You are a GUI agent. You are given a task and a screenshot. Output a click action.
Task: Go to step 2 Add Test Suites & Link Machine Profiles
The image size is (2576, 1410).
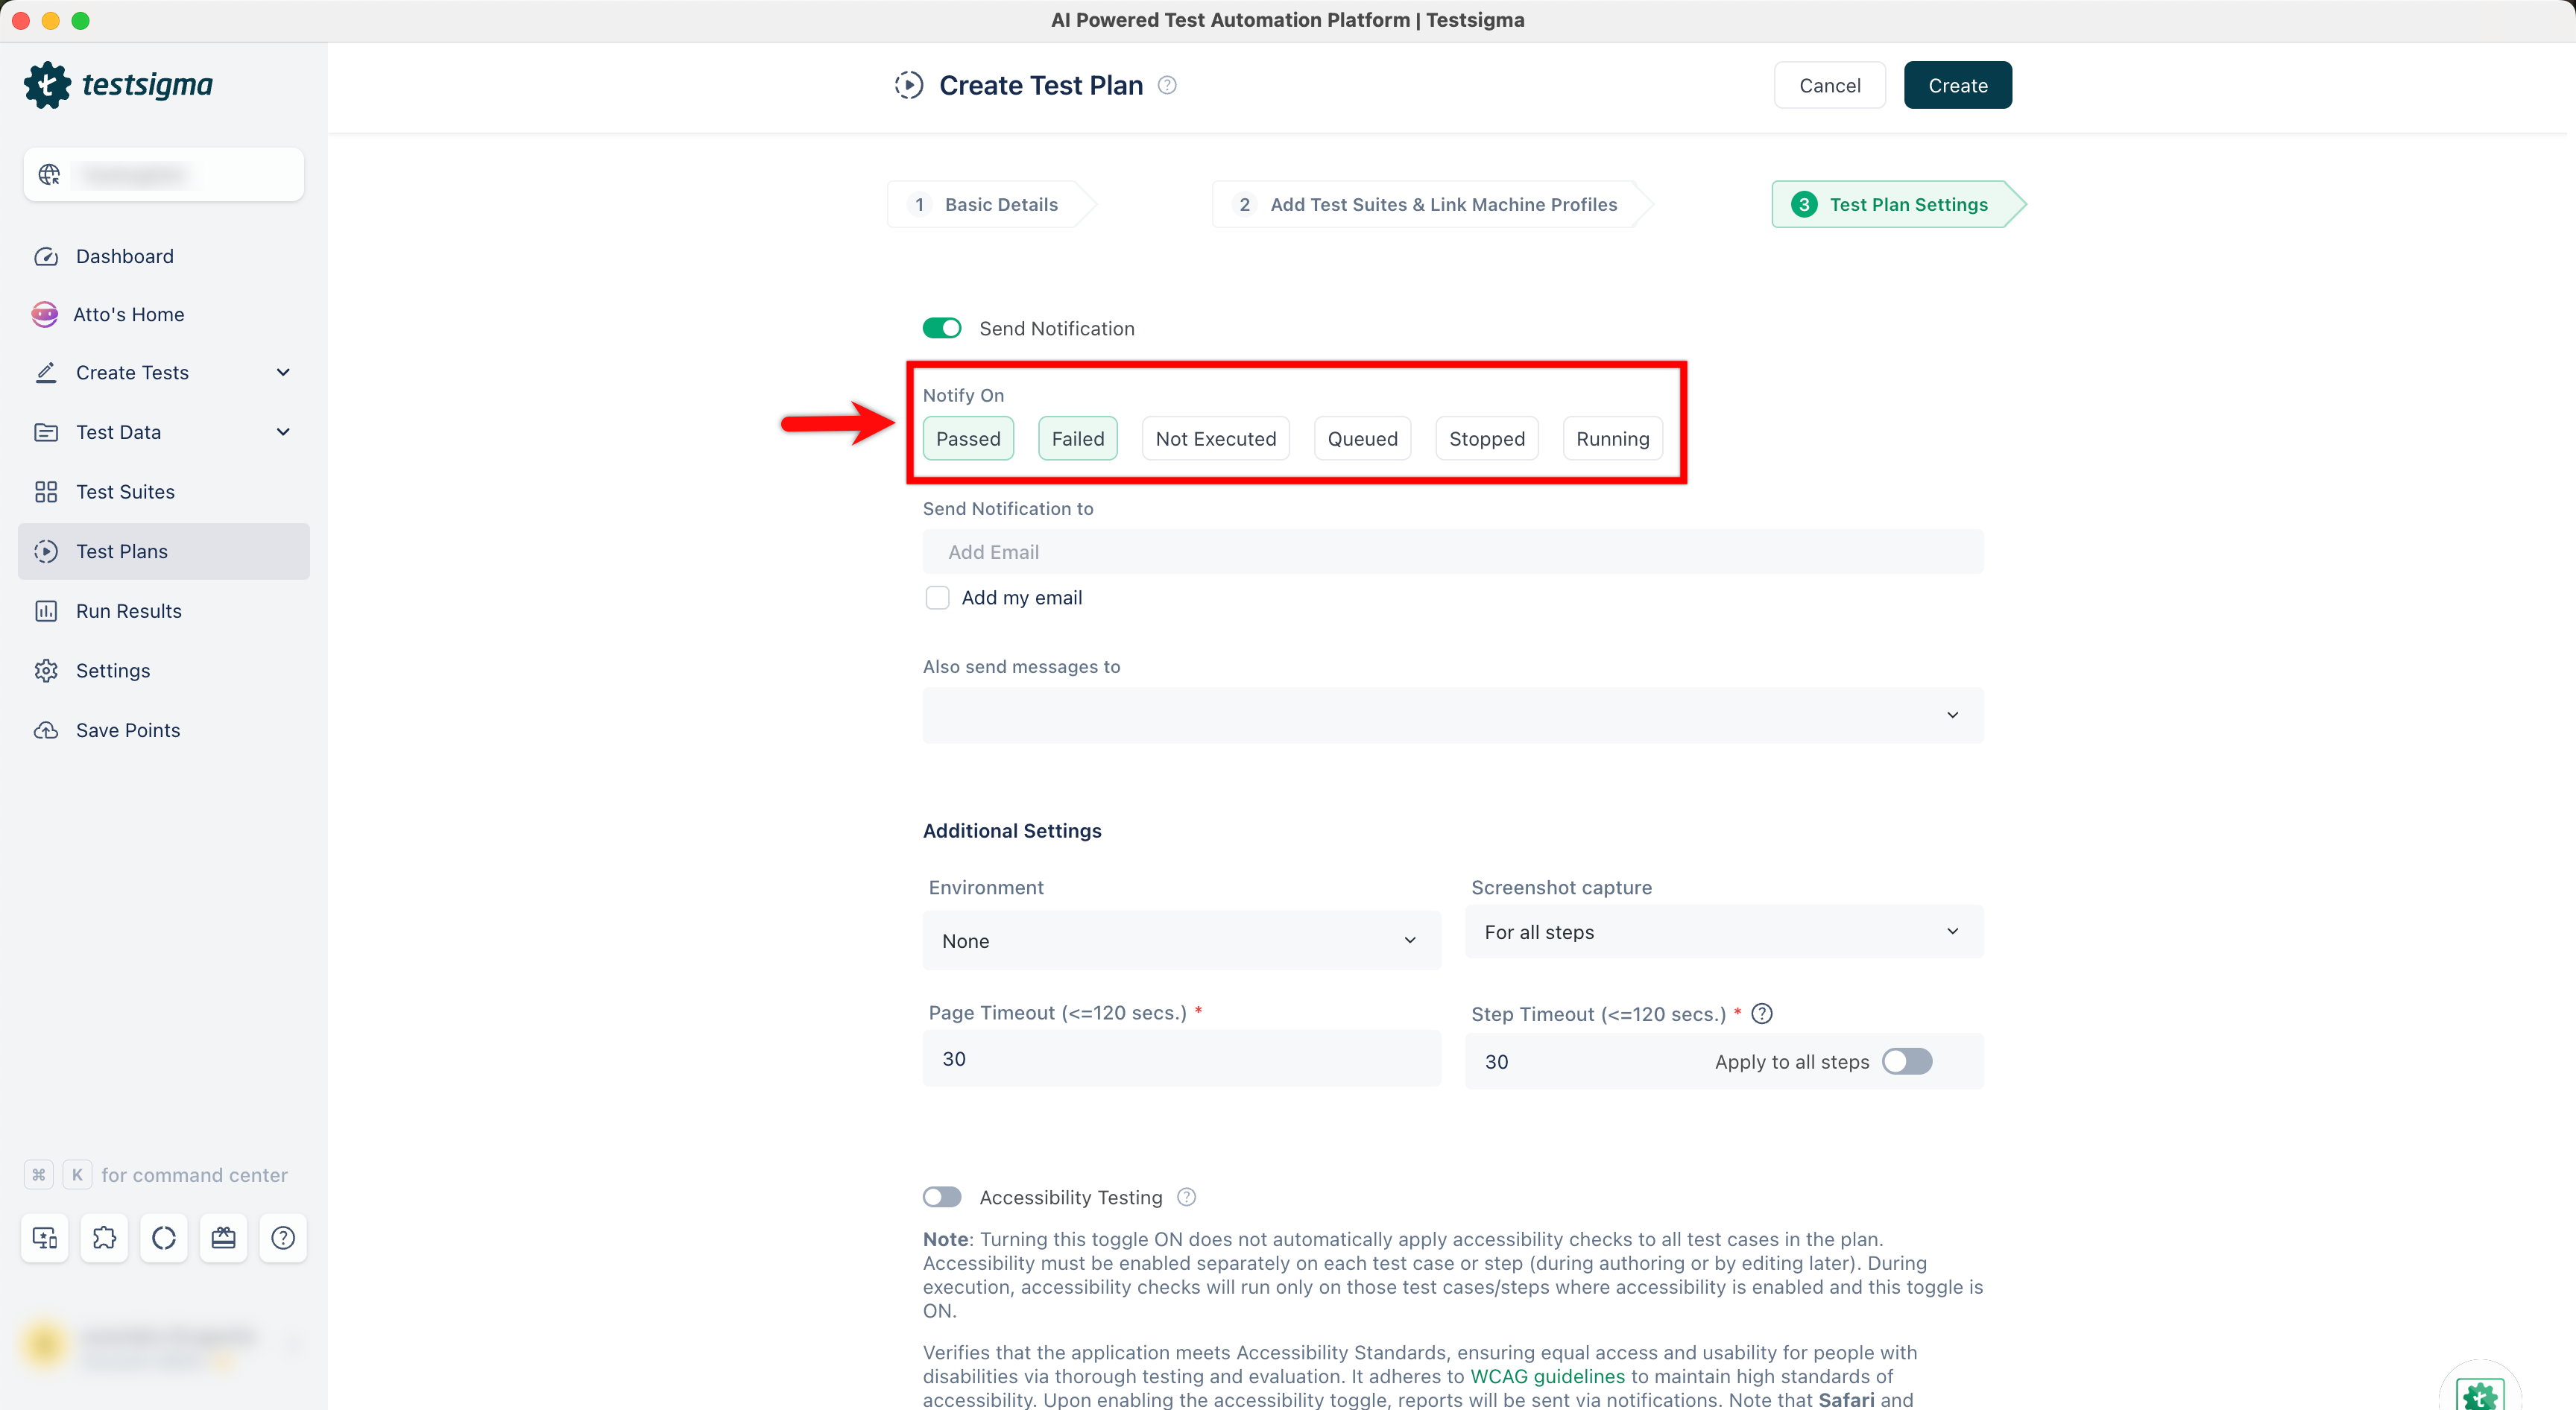tap(1430, 205)
